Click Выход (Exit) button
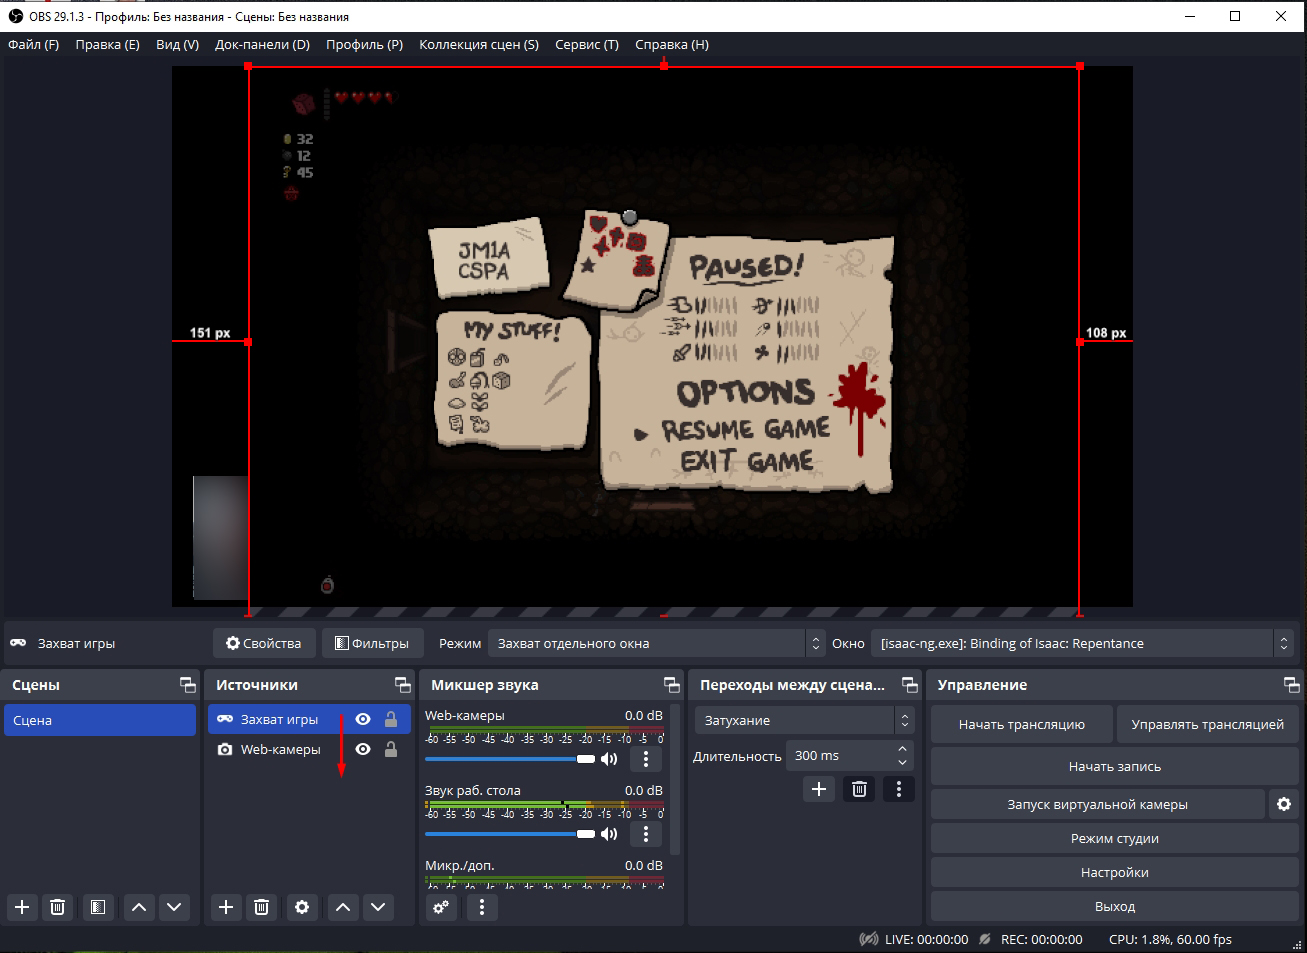The image size is (1307, 953). tap(1115, 906)
